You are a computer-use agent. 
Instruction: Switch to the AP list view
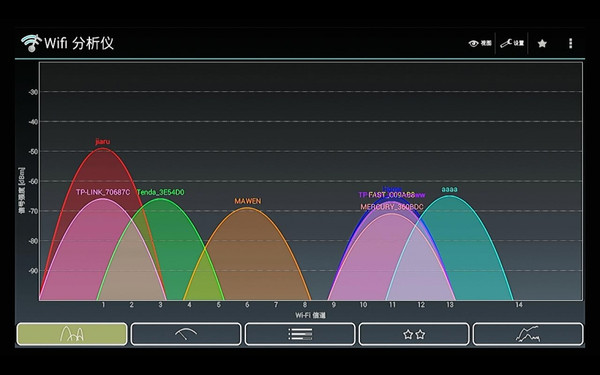300,334
